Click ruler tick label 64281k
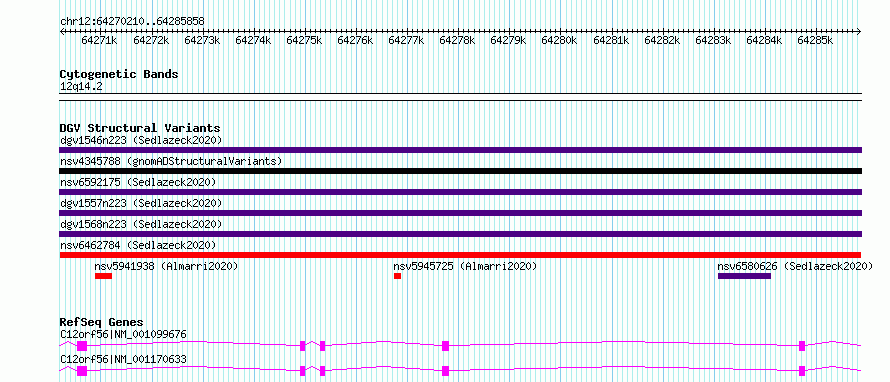This screenshot has width=890, height=382. pyautogui.click(x=611, y=40)
